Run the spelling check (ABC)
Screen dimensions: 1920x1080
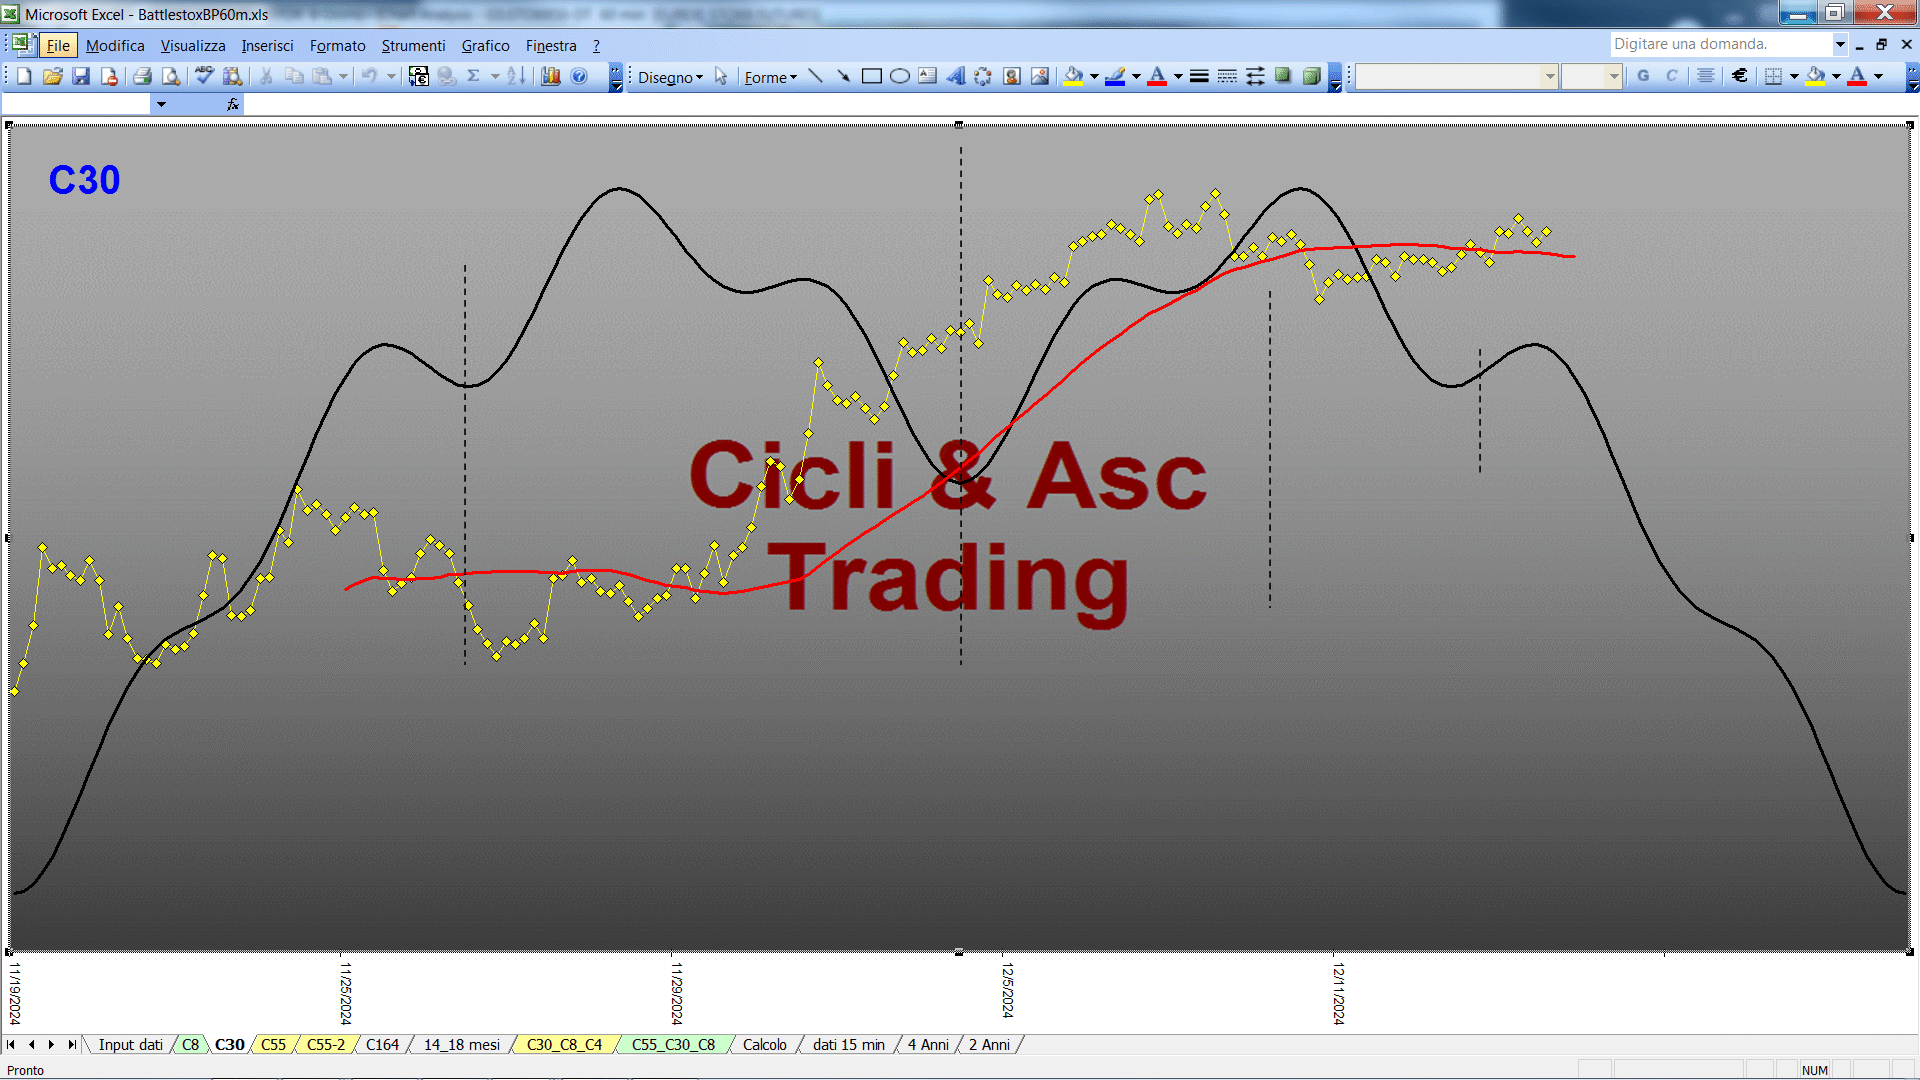tap(204, 76)
